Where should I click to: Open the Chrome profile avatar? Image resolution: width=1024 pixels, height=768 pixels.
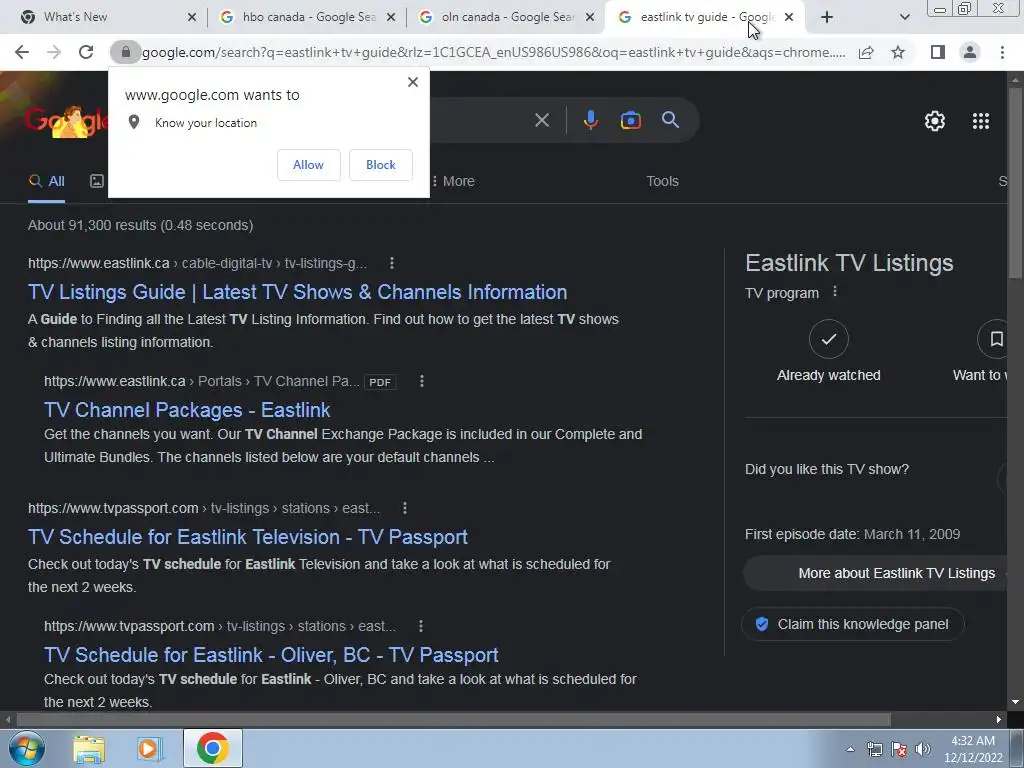(x=970, y=52)
